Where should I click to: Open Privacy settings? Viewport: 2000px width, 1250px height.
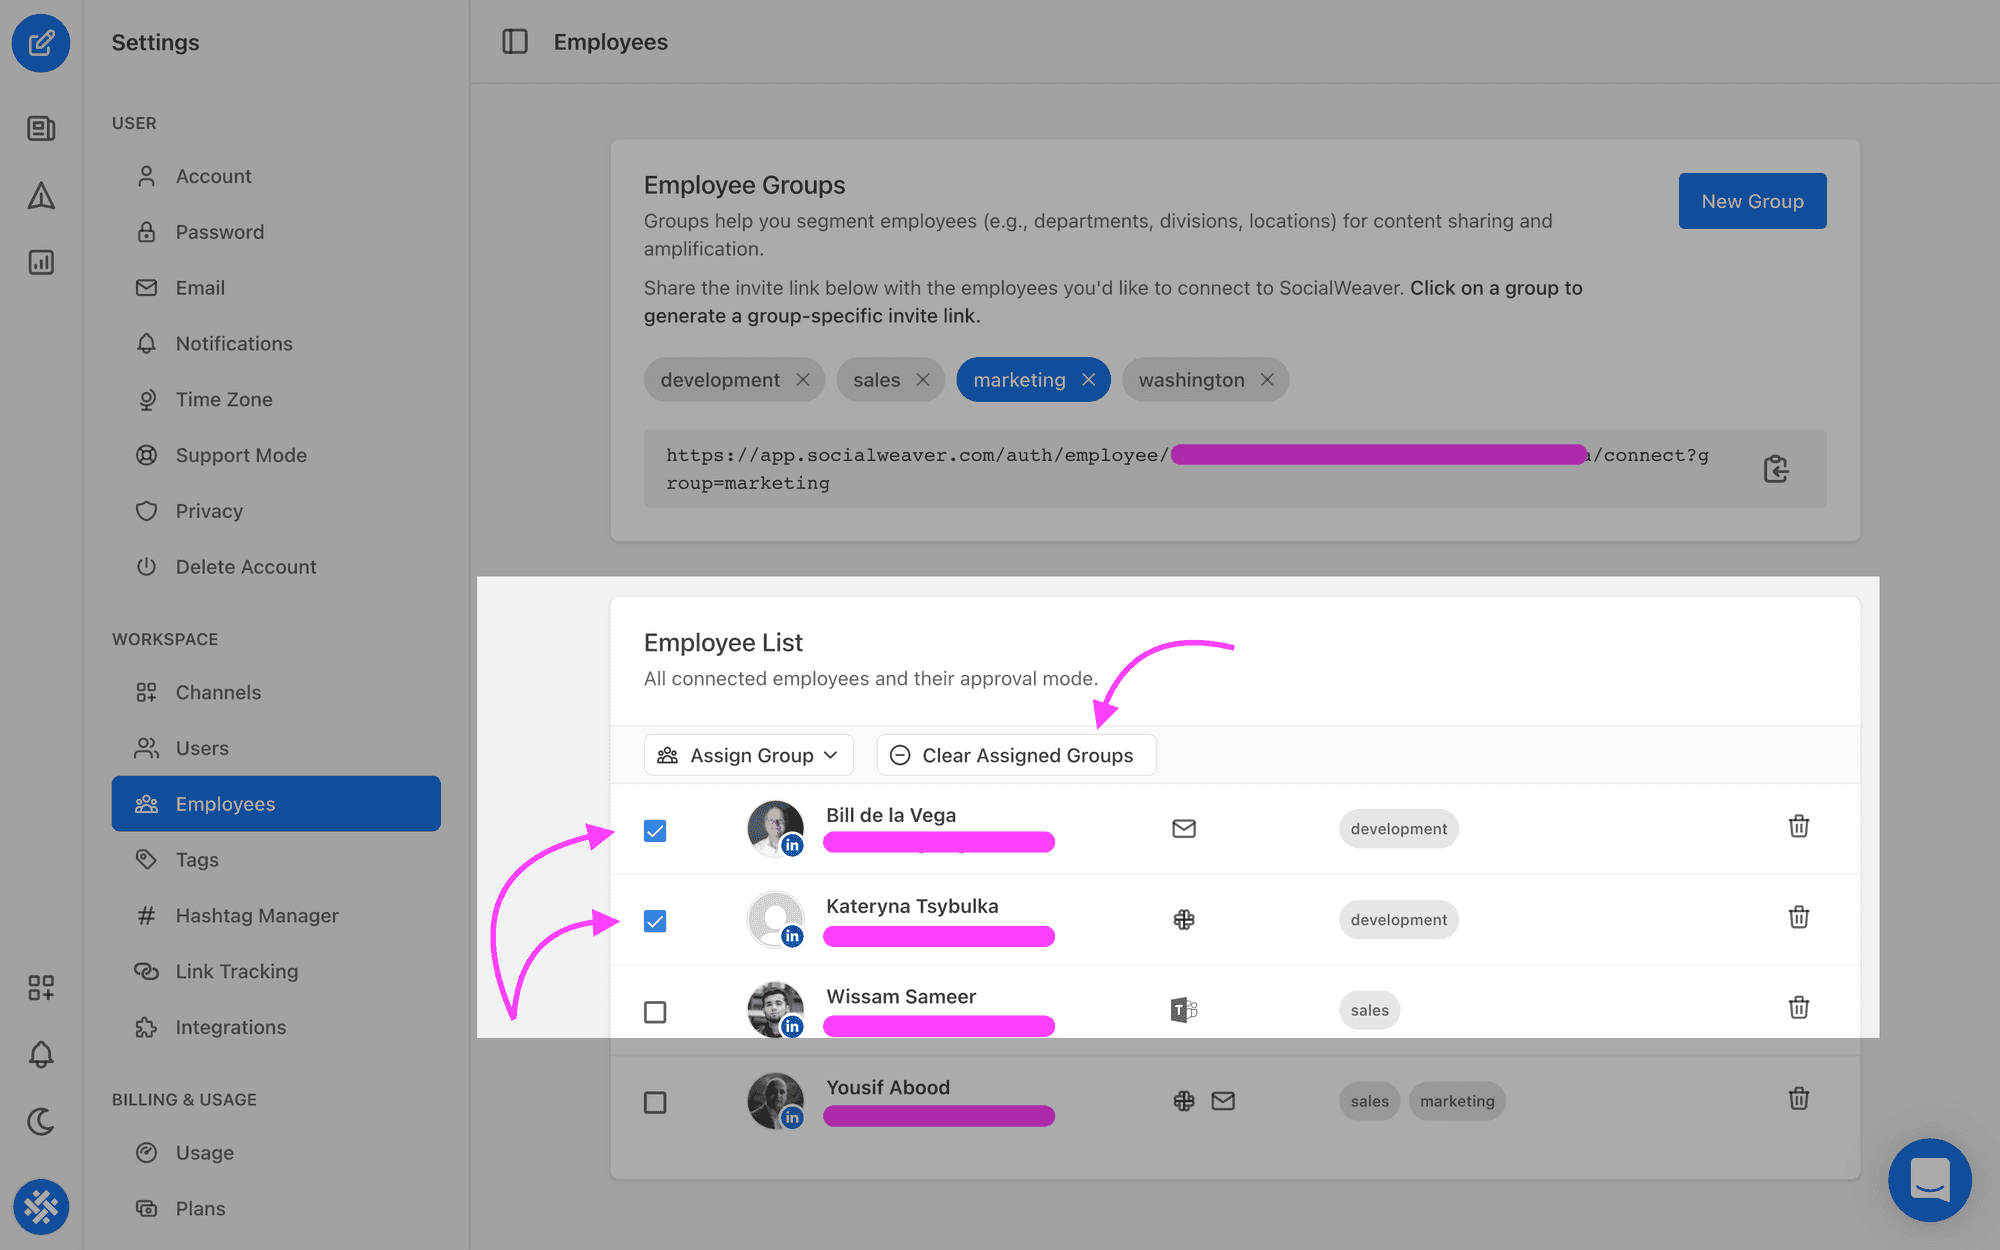(x=276, y=511)
